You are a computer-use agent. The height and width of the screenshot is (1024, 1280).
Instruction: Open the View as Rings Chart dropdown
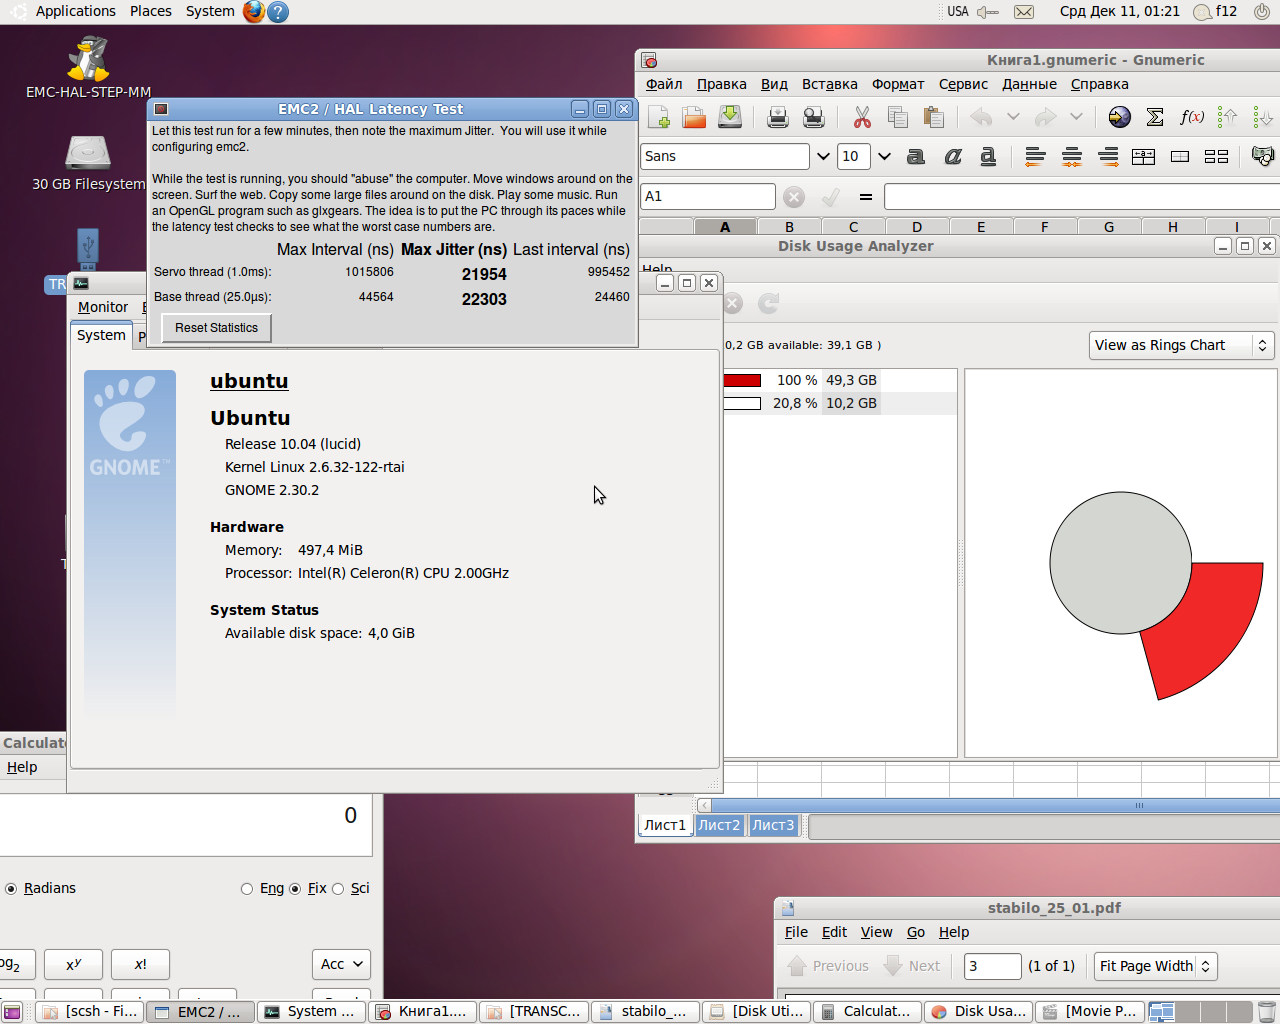(1182, 345)
